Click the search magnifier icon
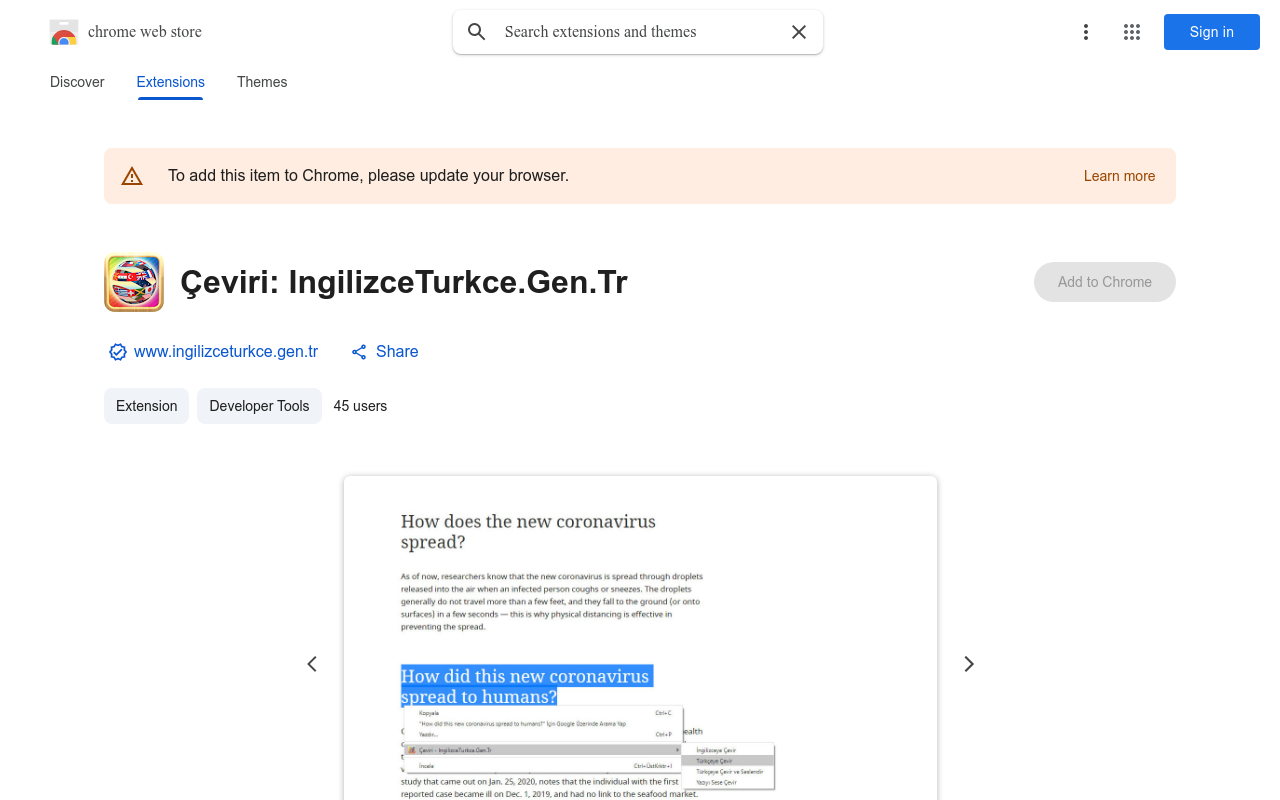Viewport: 1280px width, 800px height. point(477,32)
